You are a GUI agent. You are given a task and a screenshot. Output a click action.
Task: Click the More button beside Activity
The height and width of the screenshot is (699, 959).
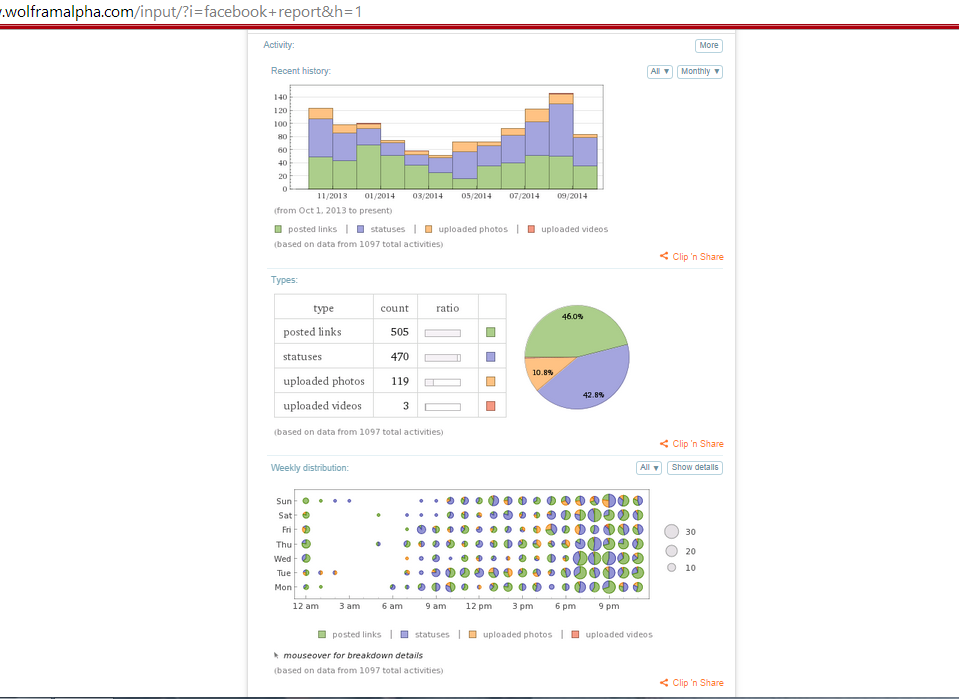pos(708,45)
